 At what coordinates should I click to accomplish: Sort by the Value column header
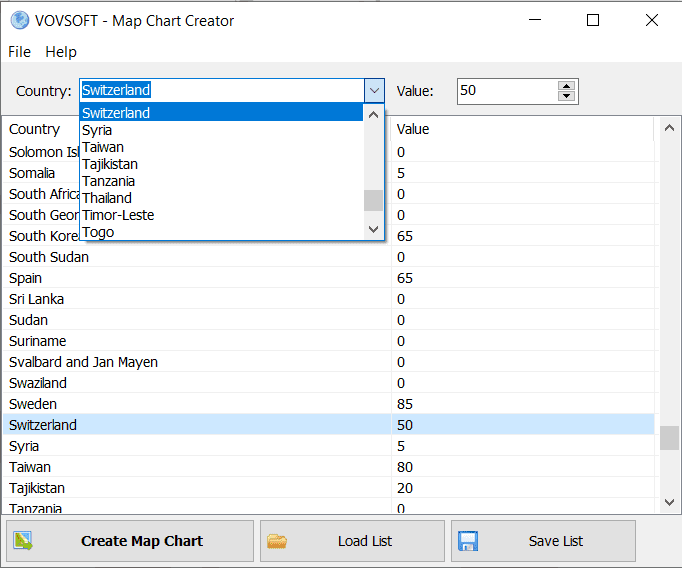520,129
